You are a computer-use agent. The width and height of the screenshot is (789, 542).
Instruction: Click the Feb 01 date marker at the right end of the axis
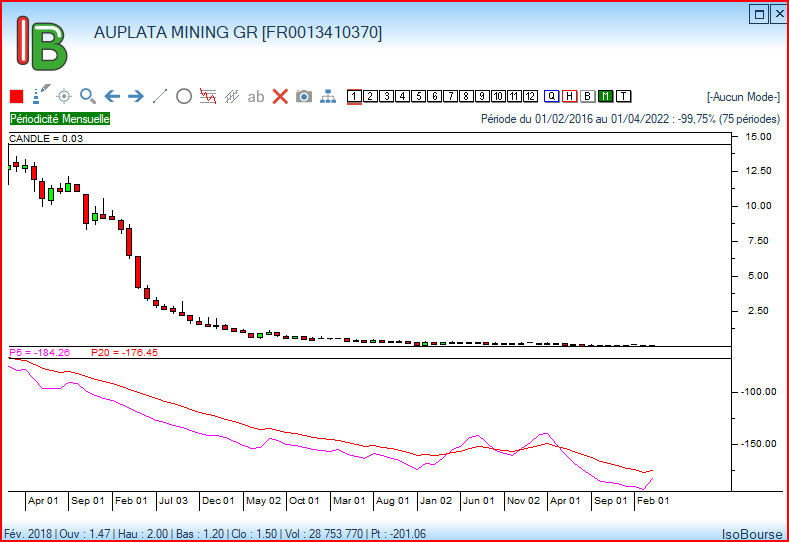[x=653, y=501]
